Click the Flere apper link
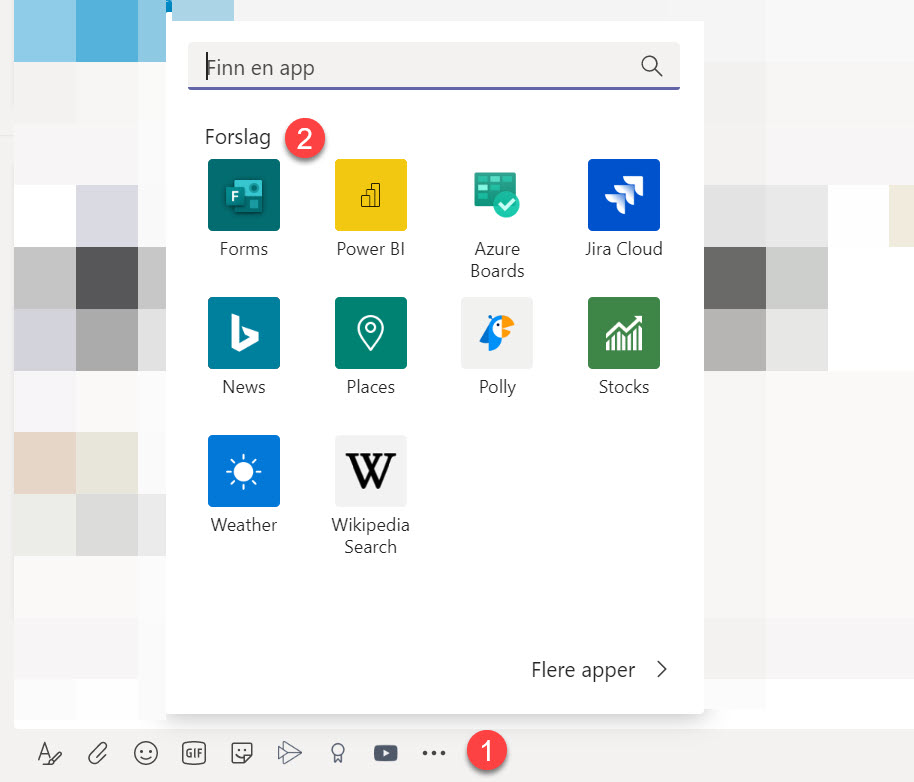Image resolution: width=914 pixels, height=782 pixels. [583, 670]
